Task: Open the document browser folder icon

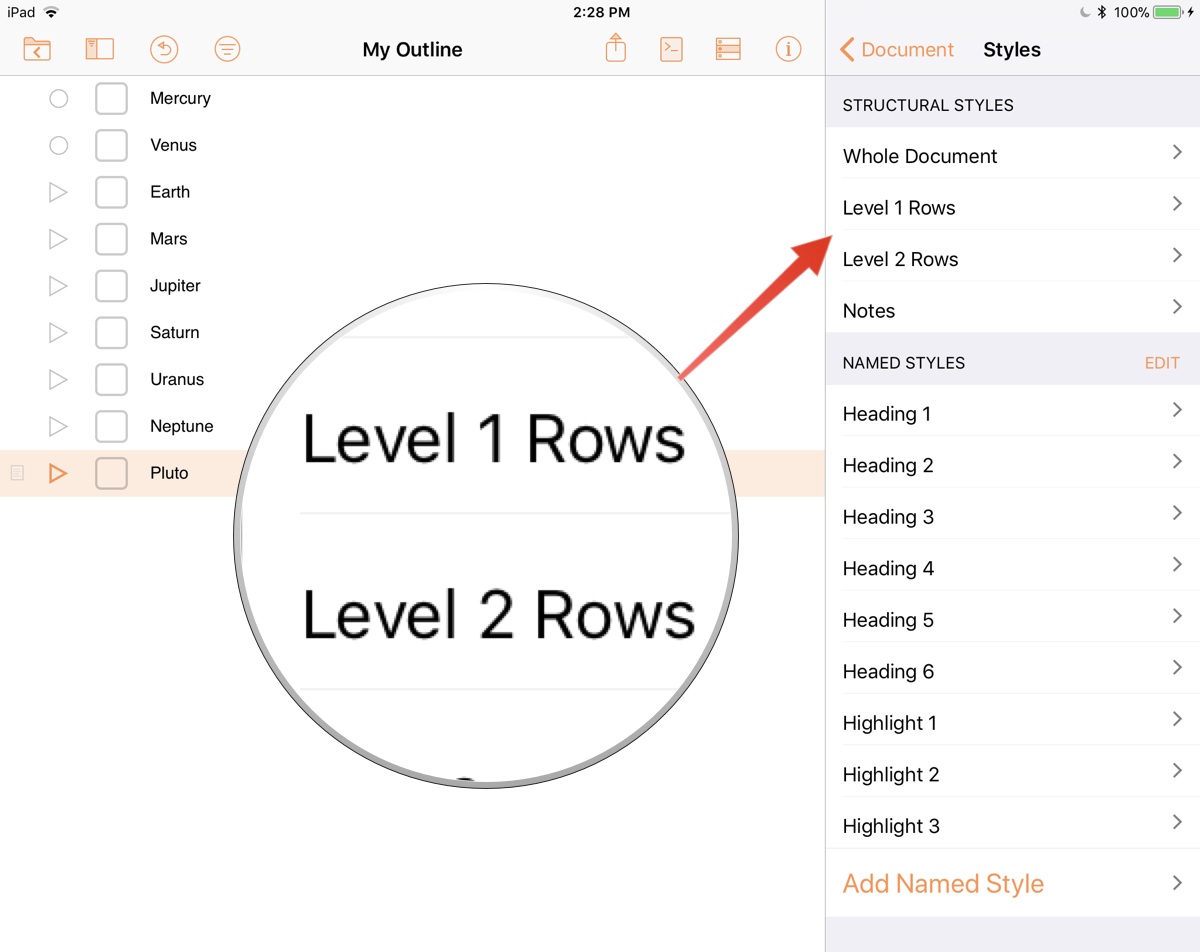Action: pos(37,49)
